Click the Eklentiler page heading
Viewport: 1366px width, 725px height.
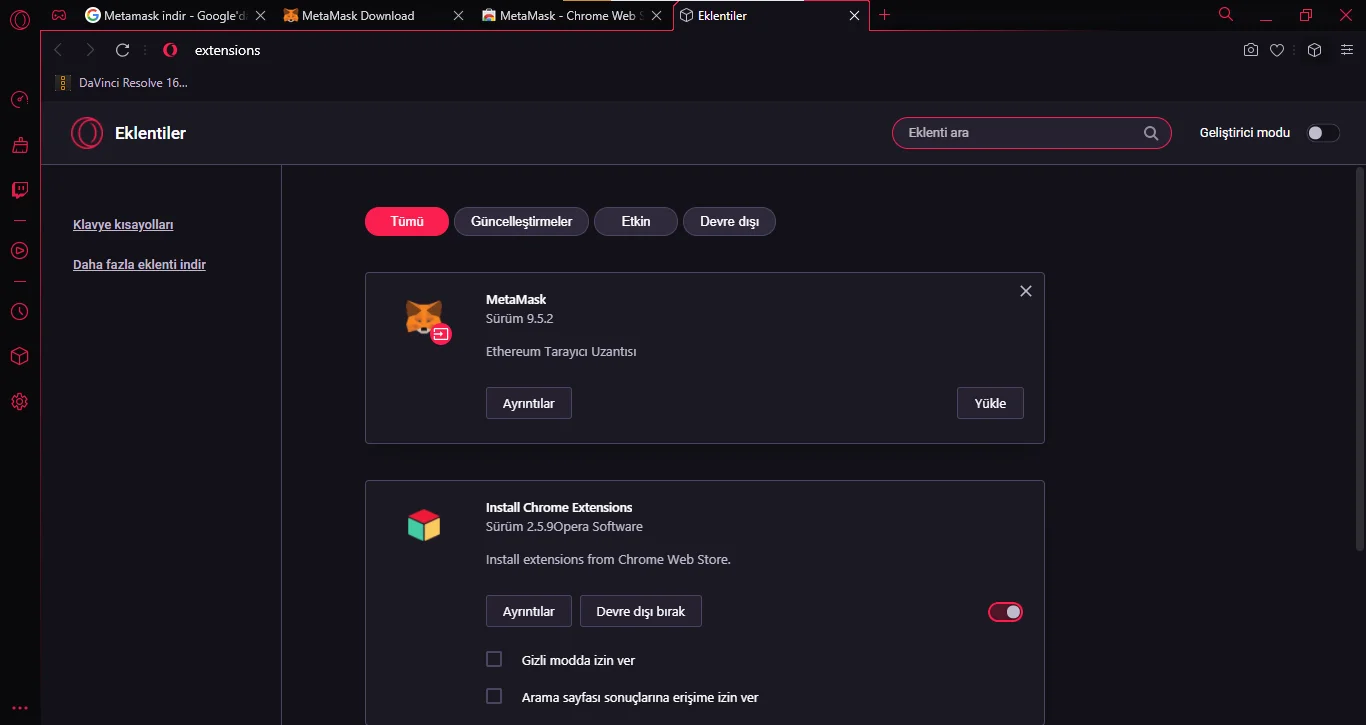coord(150,133)
